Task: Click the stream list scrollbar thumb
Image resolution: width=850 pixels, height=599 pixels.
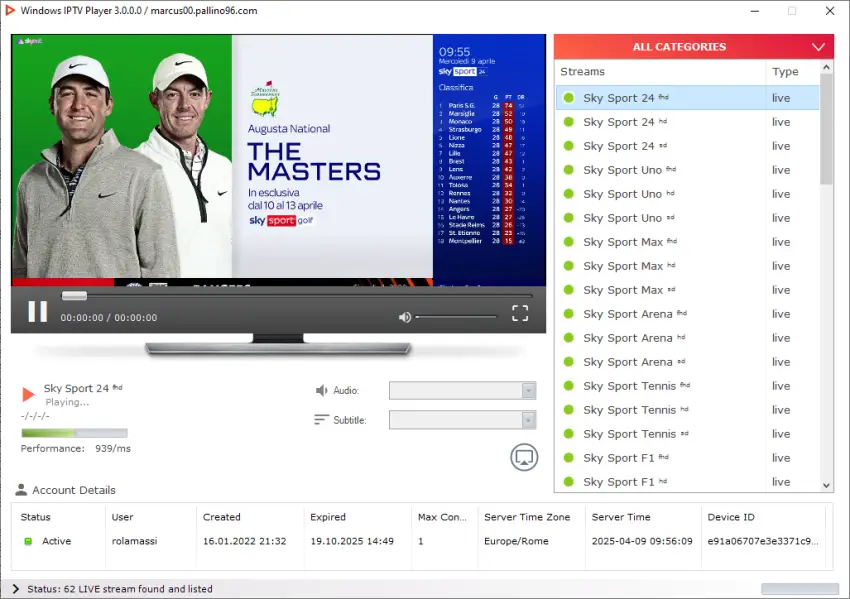Action: 826,129
